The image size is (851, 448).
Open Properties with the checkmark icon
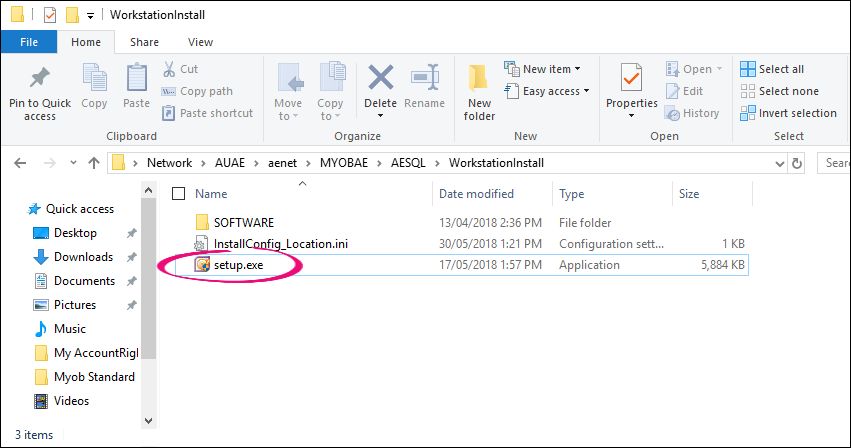click(631, 79)
